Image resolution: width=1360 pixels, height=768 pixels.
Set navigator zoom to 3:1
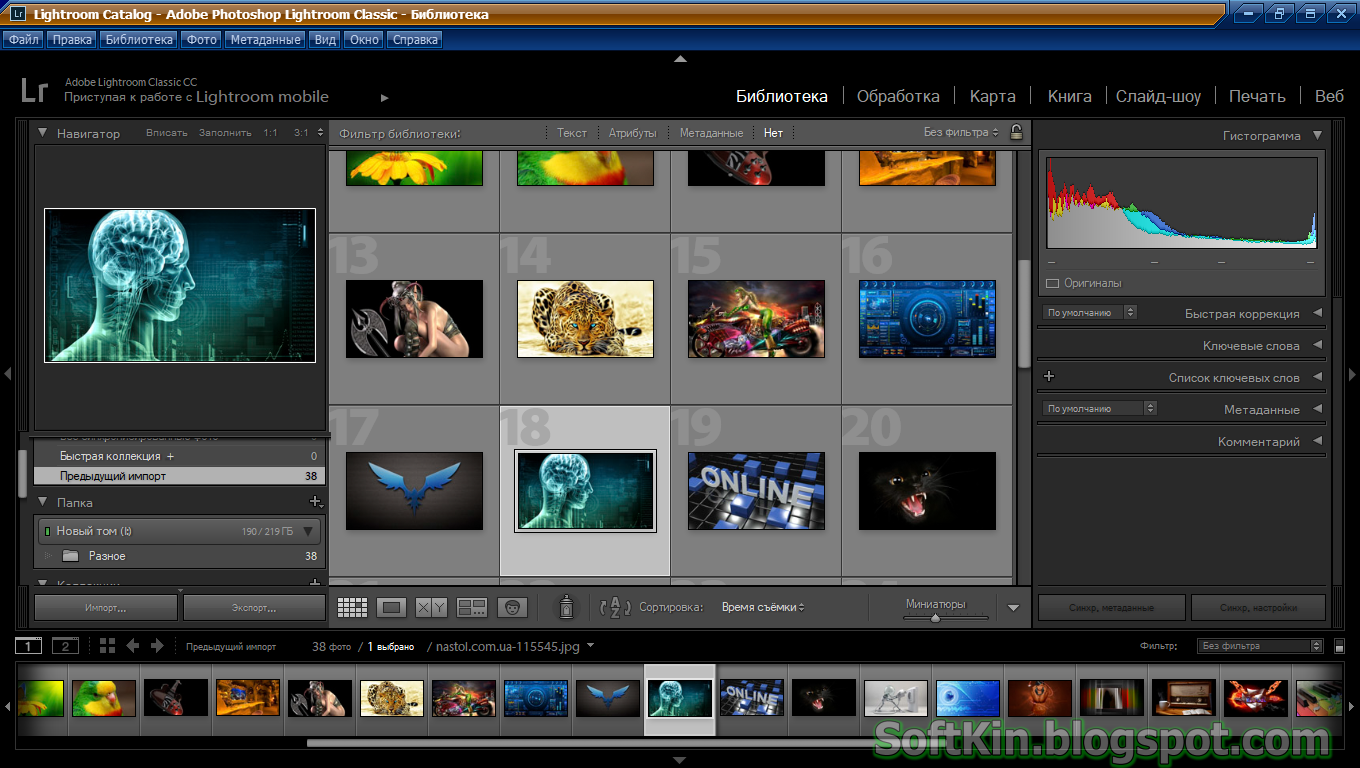click(x=301, y=133)
